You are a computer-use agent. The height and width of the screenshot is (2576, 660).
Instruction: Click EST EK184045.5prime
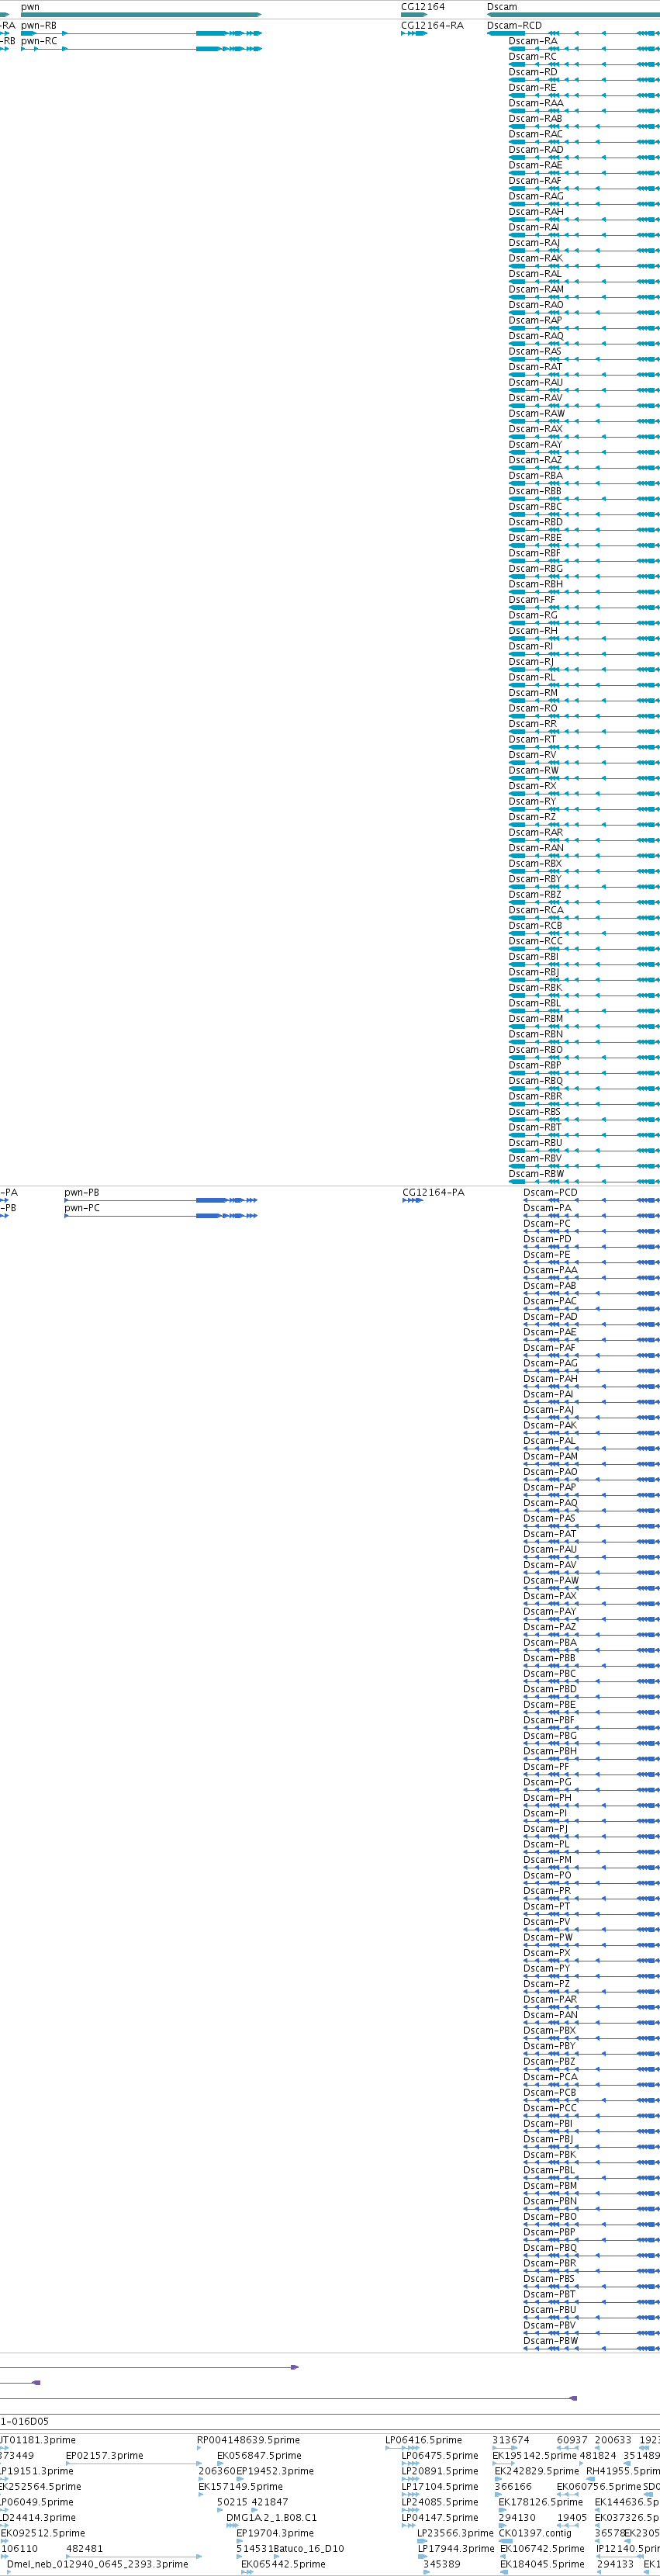[x=542, y=2565]
